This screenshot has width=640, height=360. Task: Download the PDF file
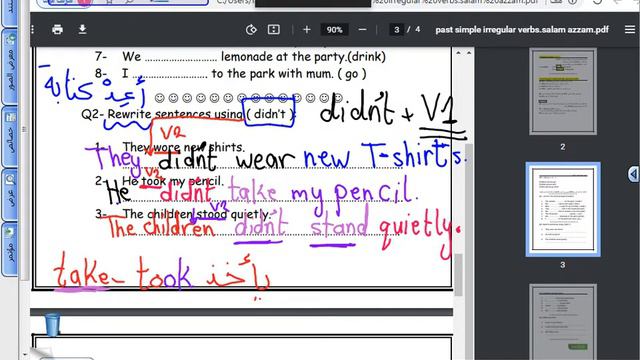(82, 29)
